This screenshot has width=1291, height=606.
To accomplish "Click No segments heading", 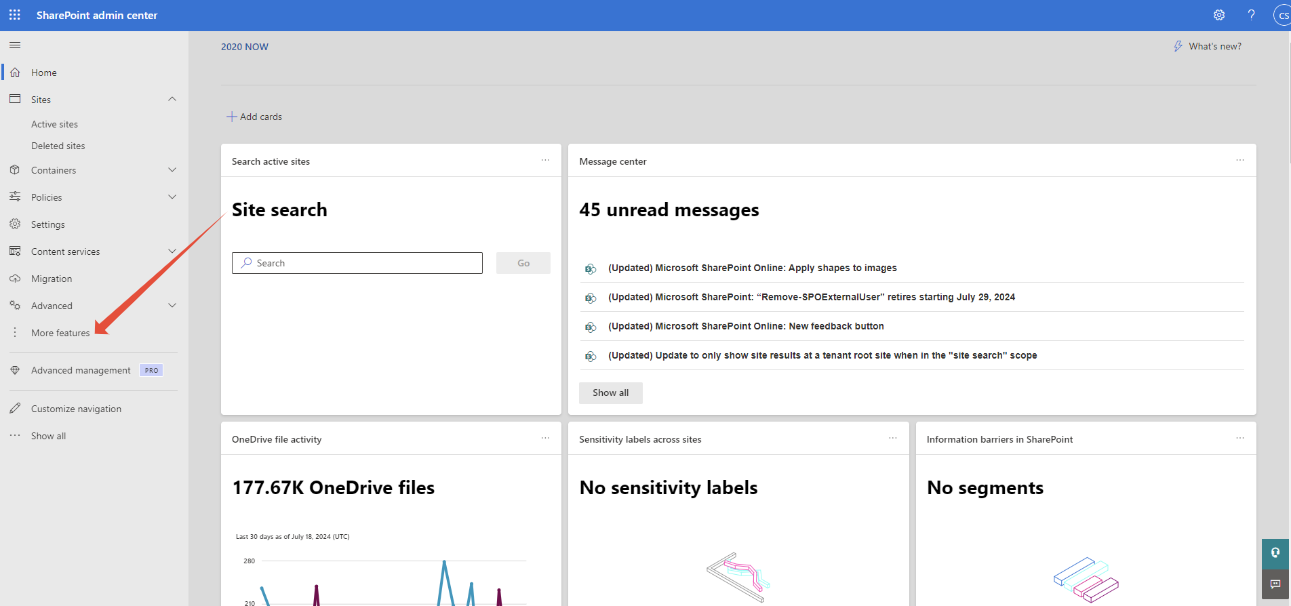I will 985,488.
